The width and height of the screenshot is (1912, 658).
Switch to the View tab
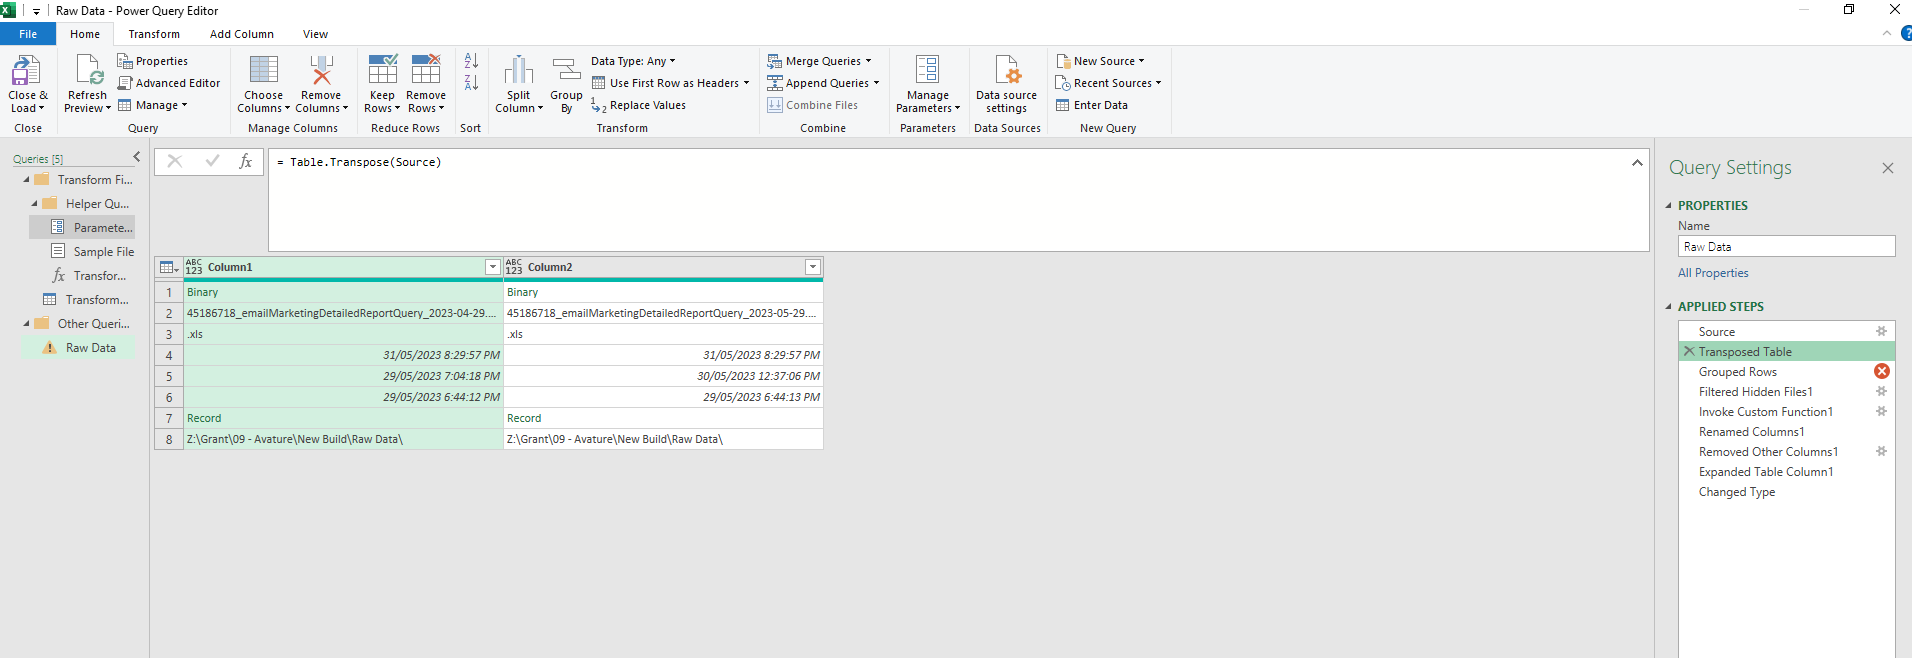click(x=316, y=34)
